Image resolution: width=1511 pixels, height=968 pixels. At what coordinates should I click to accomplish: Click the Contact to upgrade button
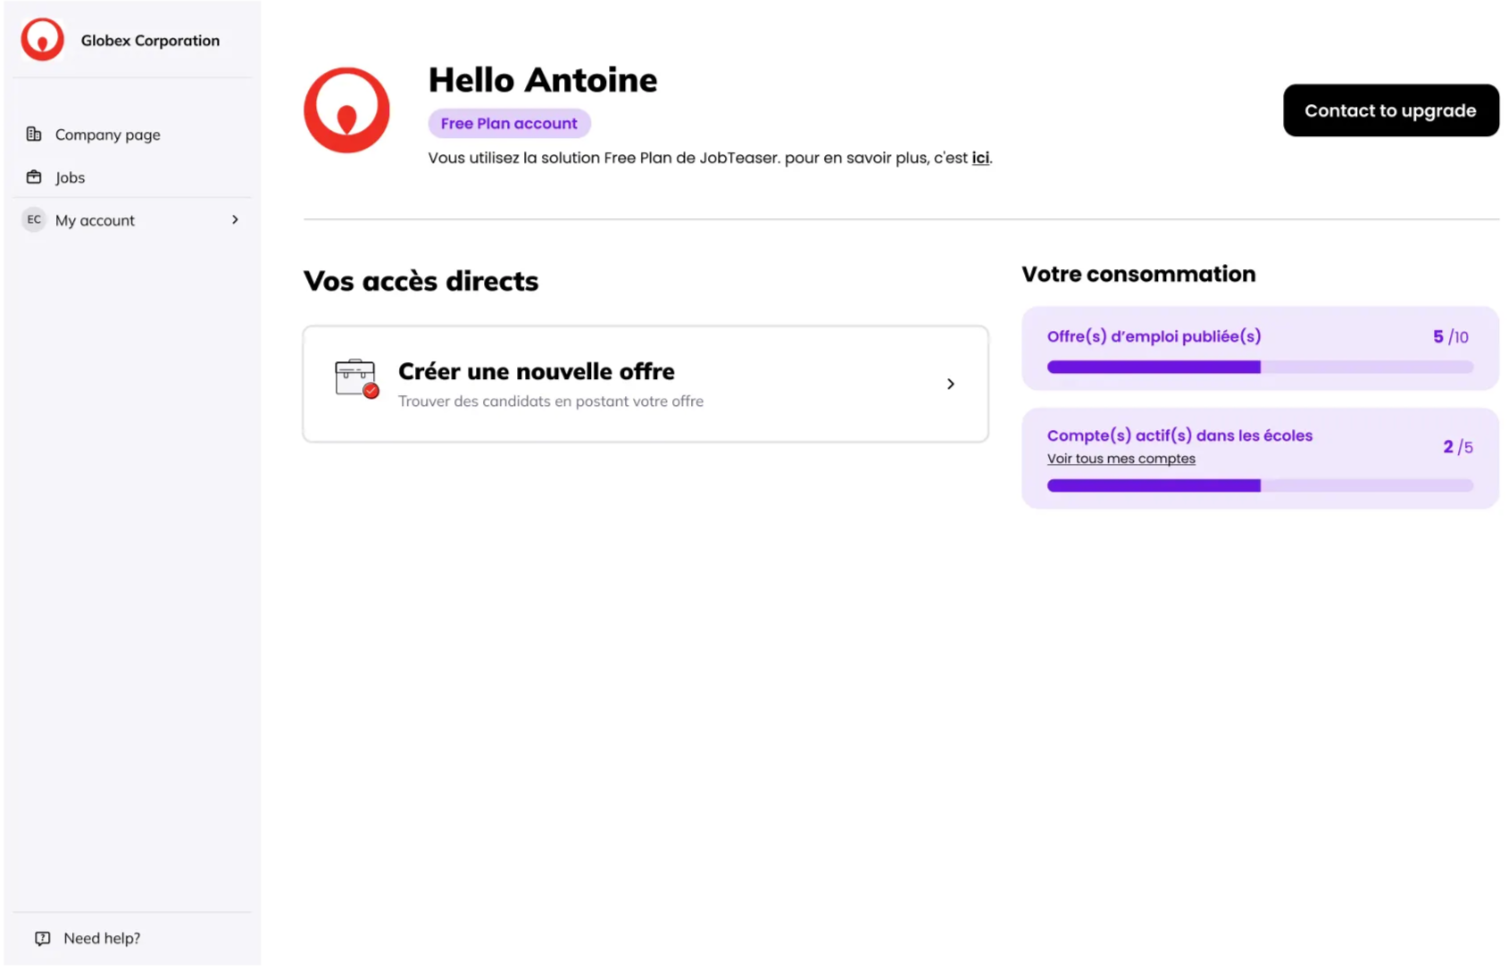(1390, 110)
